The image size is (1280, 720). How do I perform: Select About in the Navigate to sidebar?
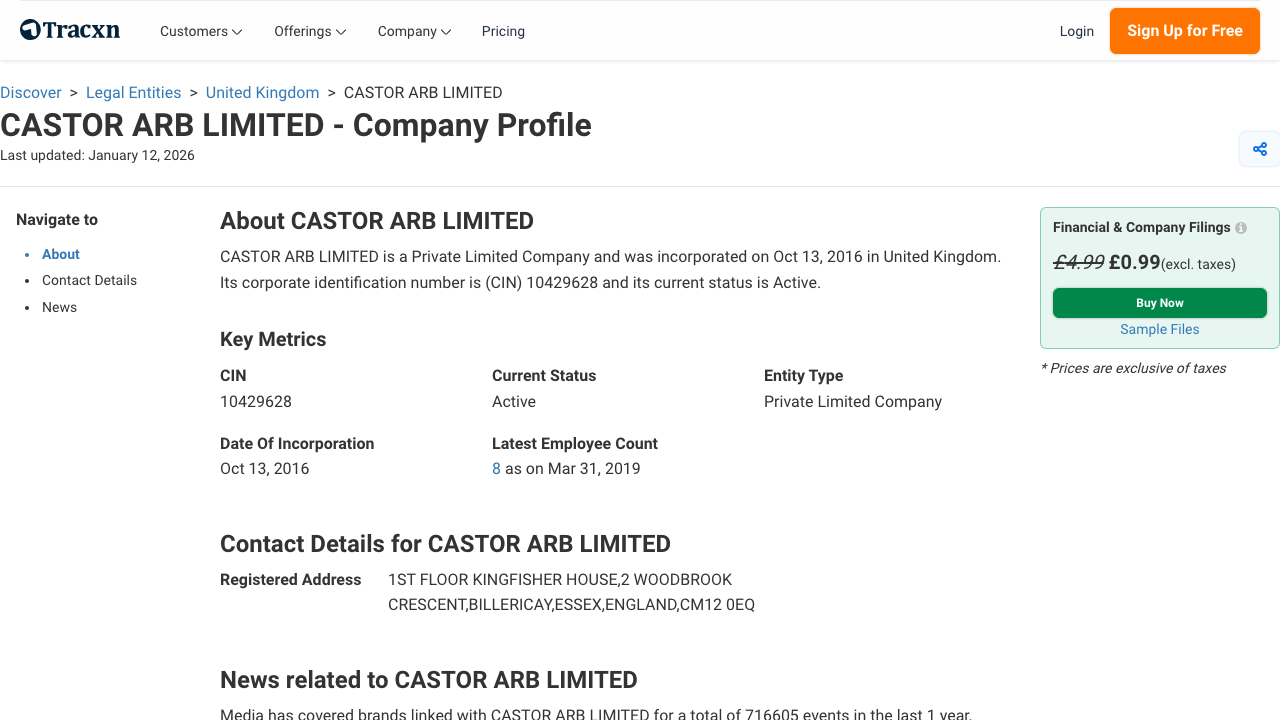tap(60, 254)
